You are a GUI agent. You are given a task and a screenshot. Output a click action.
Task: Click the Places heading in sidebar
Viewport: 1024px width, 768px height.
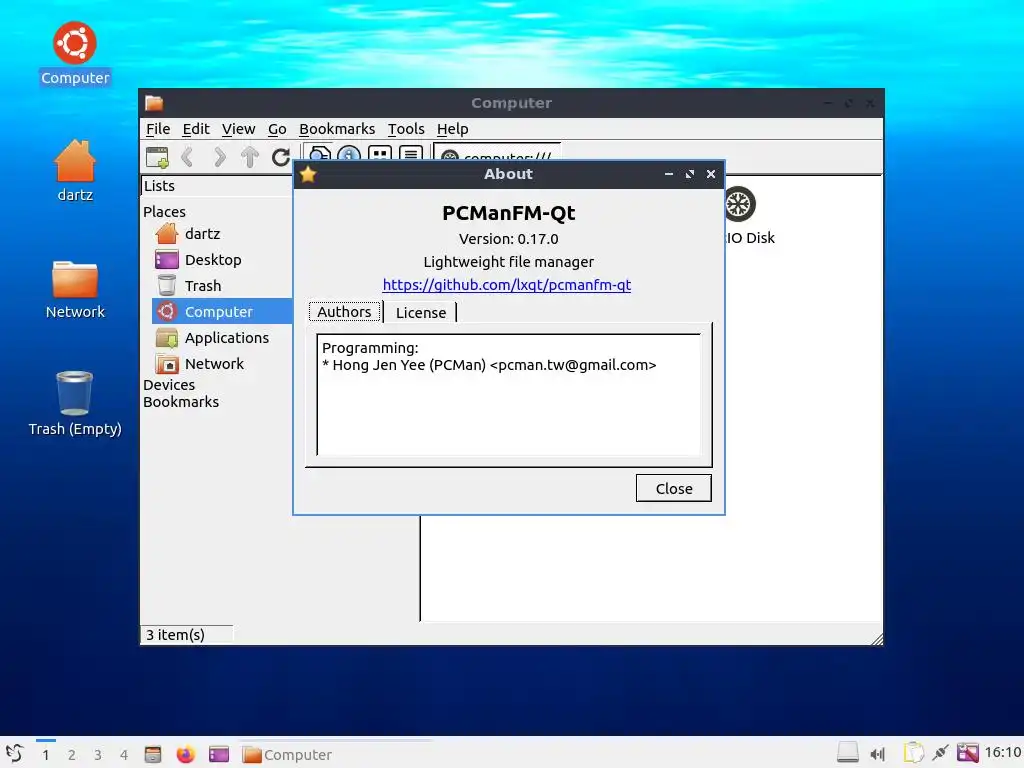tap(165, 212)
